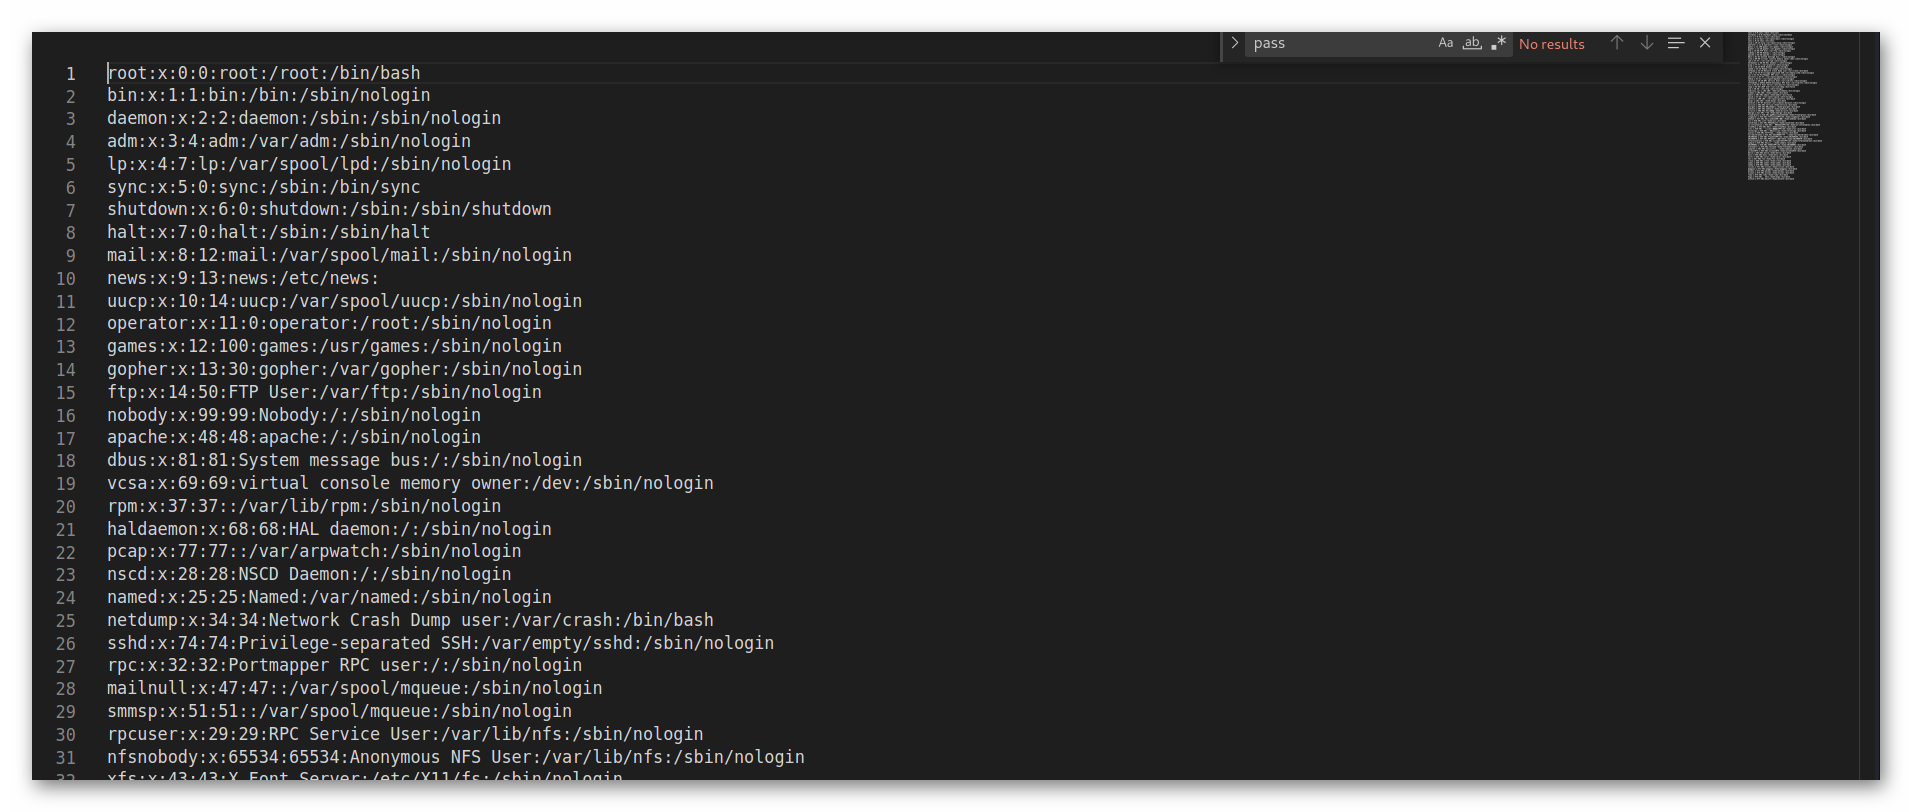Screen dimensions: 1912x812
Task: Click line number 10 in gutter
Action: (66, 279)
